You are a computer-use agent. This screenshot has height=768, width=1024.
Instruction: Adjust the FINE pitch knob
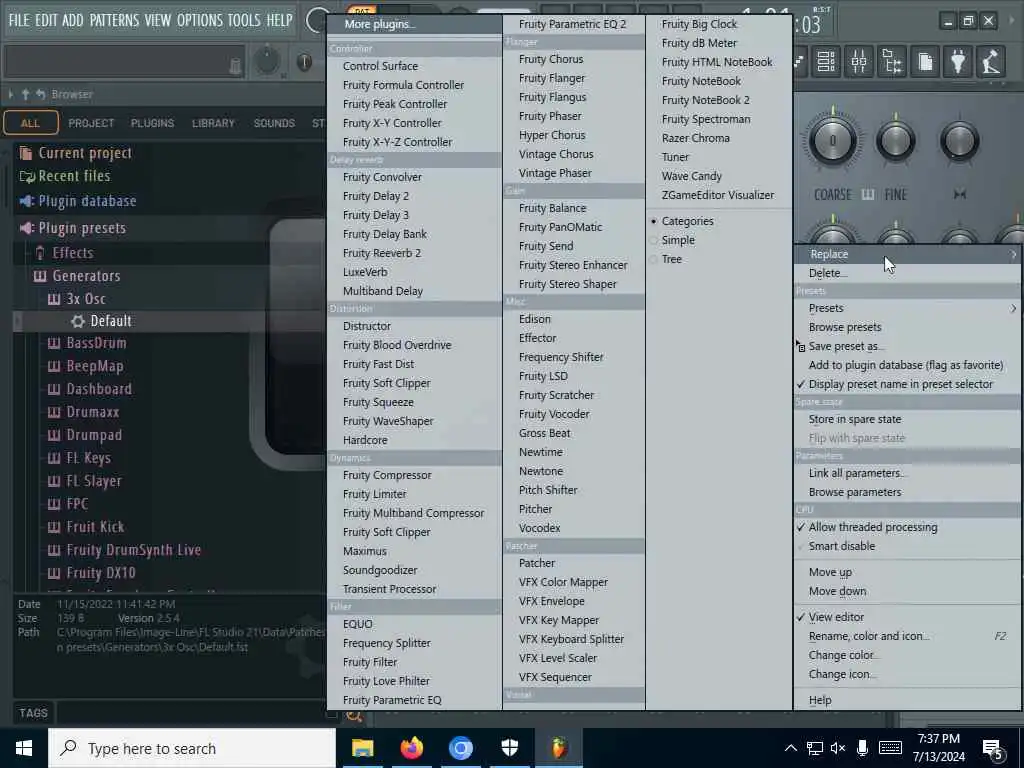coord(895,140)
